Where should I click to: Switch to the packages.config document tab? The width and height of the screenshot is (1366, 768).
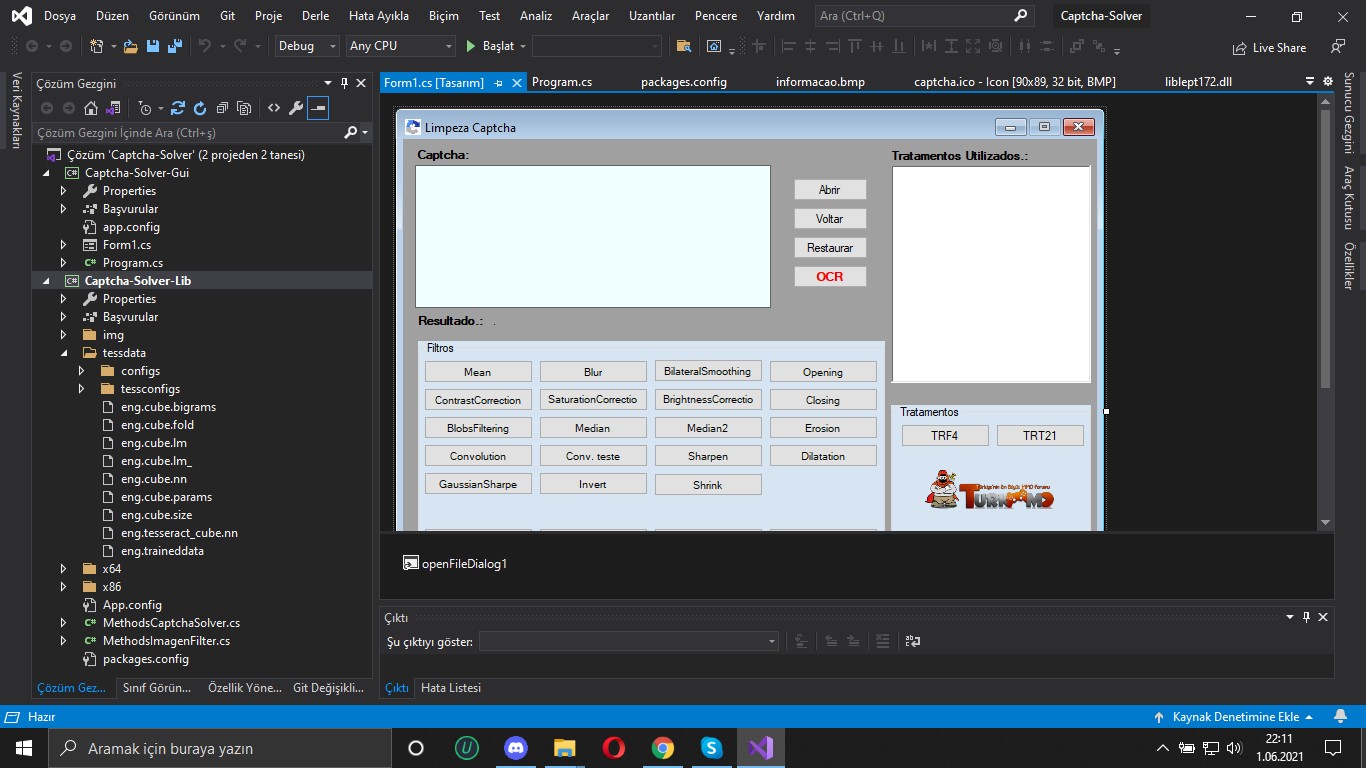tap(684, 82)
